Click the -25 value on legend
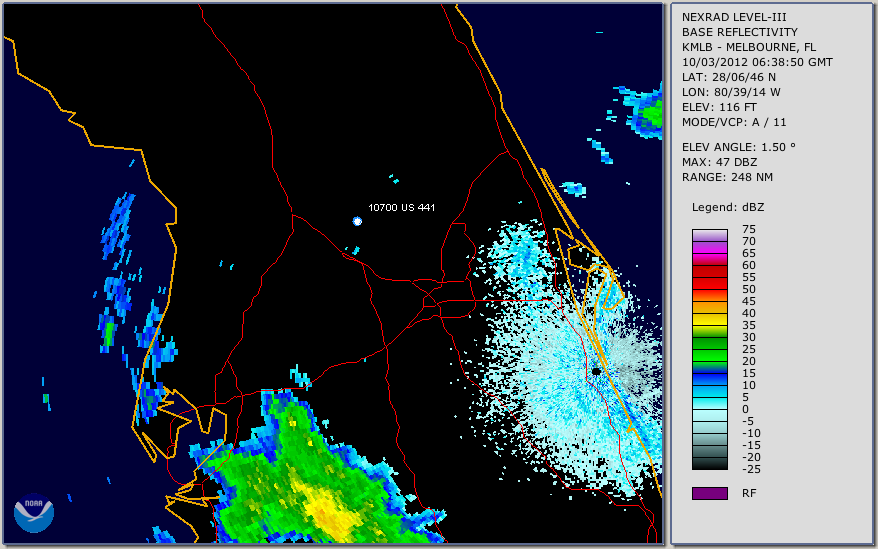Viewport: 878px width, 549px height. click(751, 469)
